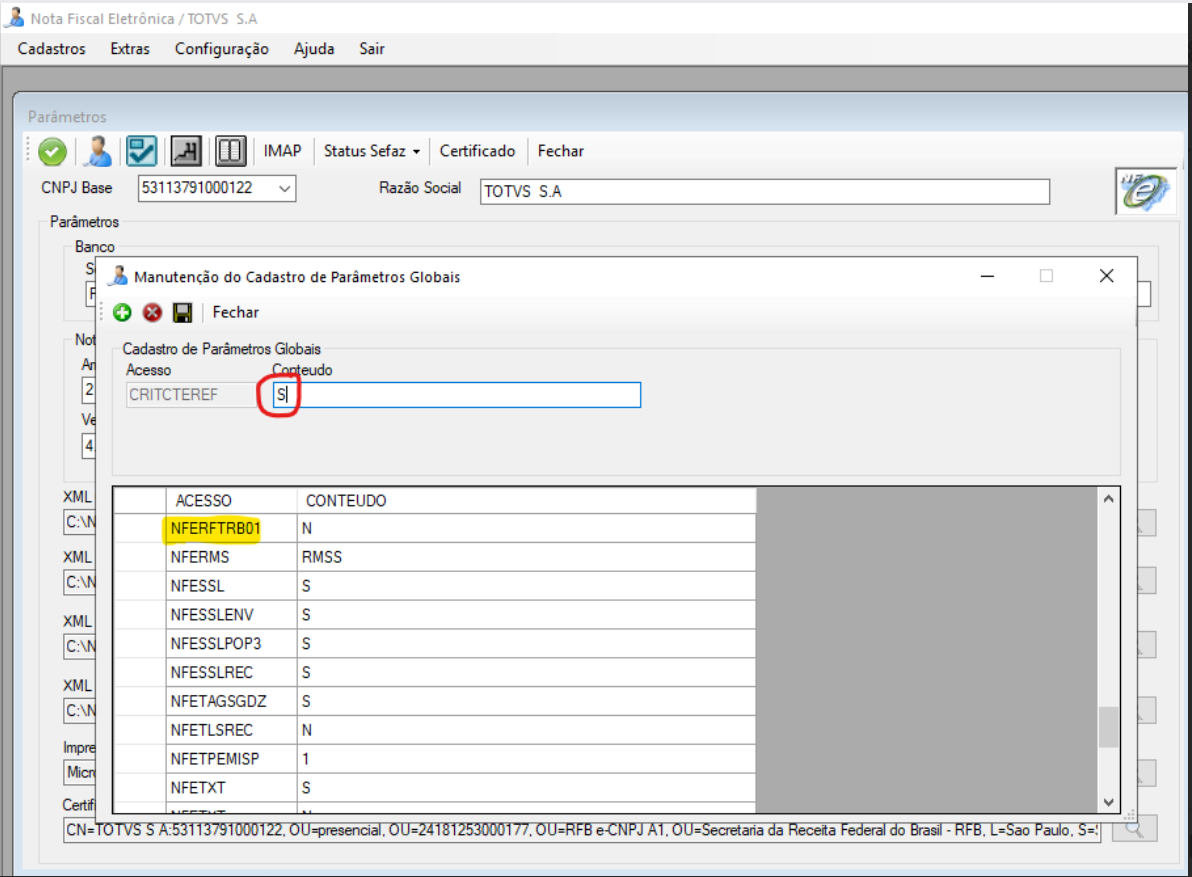Close the Parâmetros Globais dialog
The image size is (1192, 877).
coord(1107,276)
